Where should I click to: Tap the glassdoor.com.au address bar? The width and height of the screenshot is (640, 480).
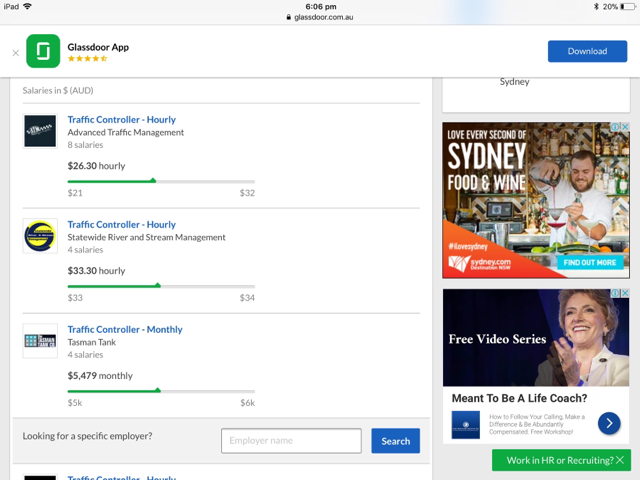tap(320, 17)
